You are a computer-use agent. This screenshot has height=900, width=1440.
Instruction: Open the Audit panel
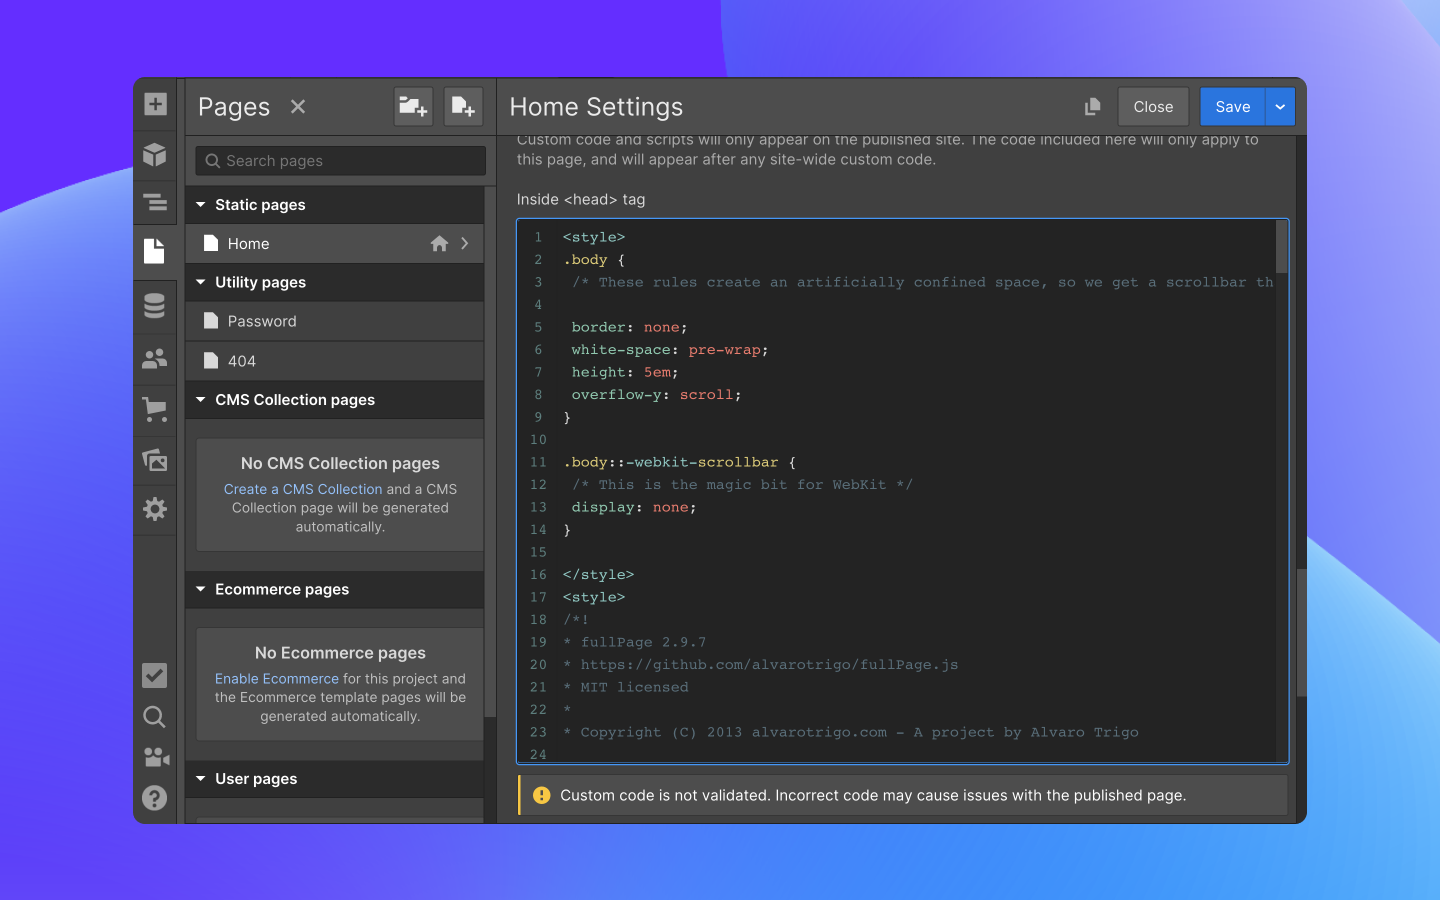[x=155, y=676]
